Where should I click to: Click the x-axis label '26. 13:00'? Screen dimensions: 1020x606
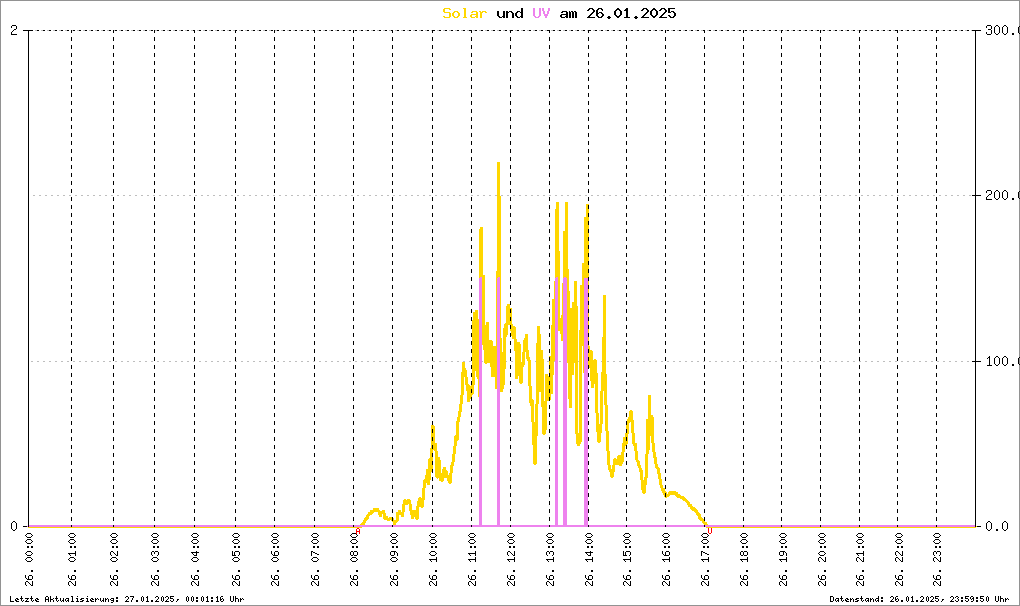(550, 560)
